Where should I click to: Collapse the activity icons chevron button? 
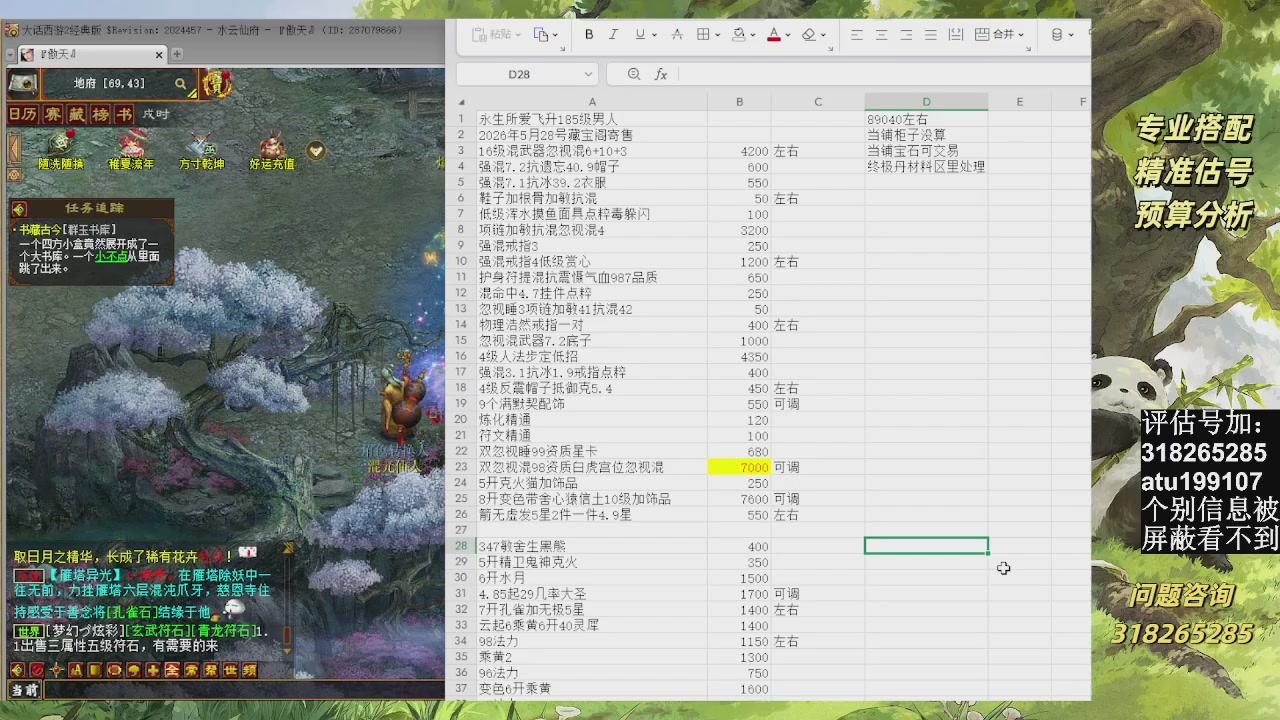316,151
